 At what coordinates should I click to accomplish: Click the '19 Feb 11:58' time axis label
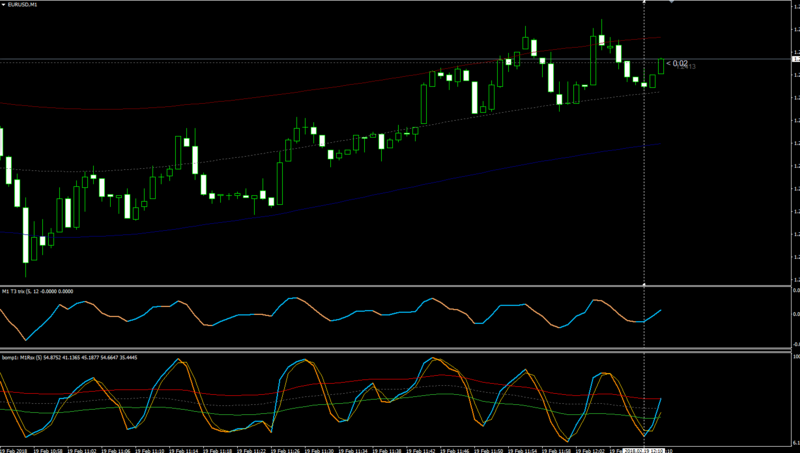click(x=557, y=450)
